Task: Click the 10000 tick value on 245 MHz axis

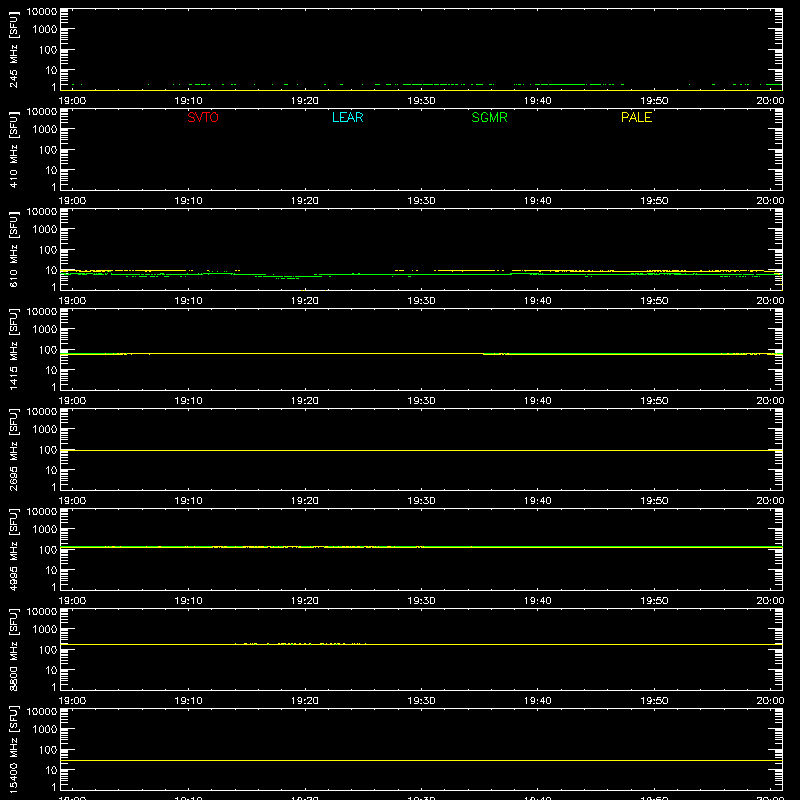Action: coord(42,12)
